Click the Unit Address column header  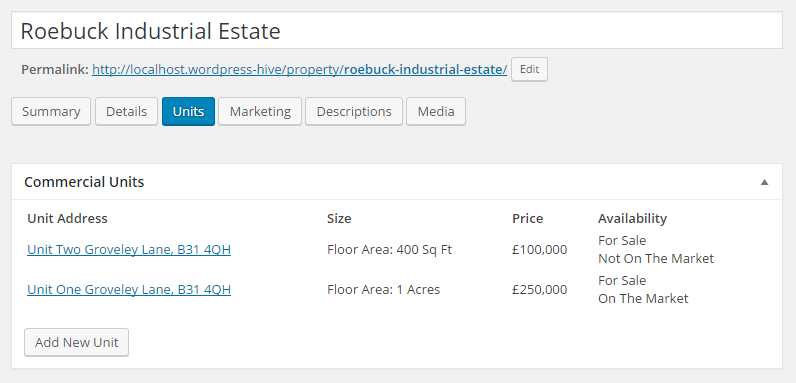click(x=67, y=218)
